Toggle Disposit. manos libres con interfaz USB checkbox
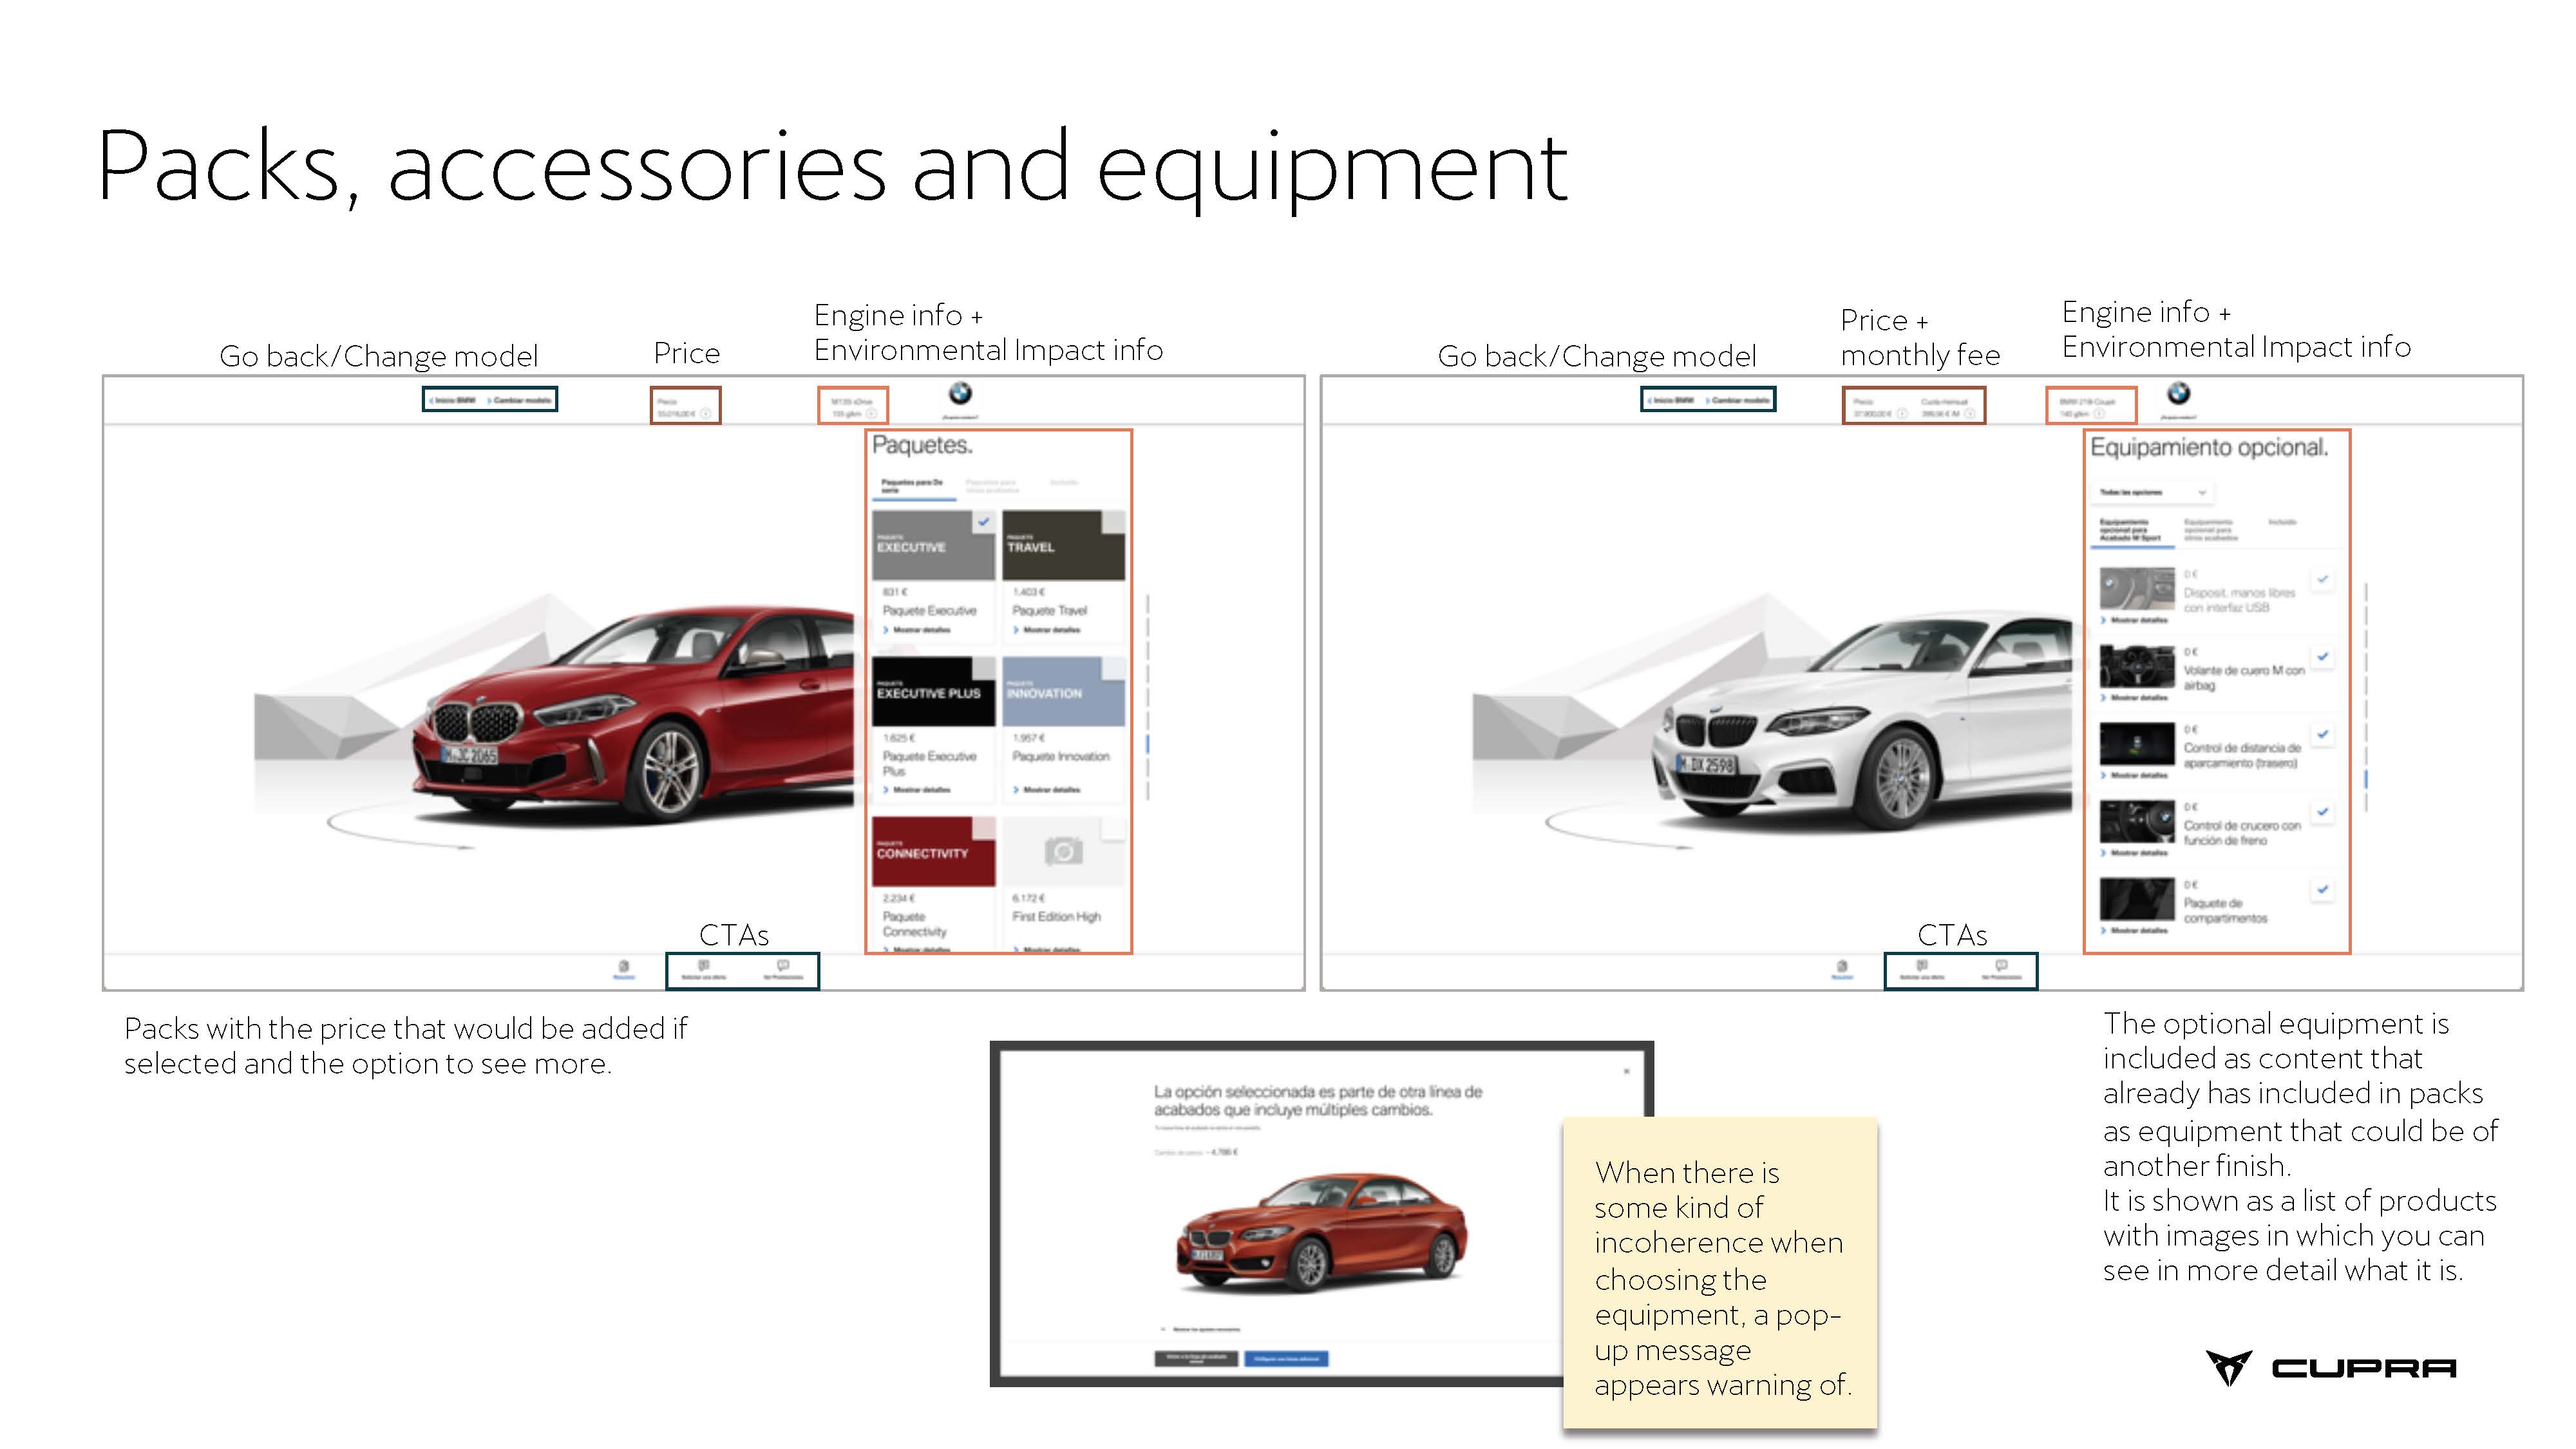Image resolution: width=2576 pixels, height=1449 pixels. click(2323, 579)
